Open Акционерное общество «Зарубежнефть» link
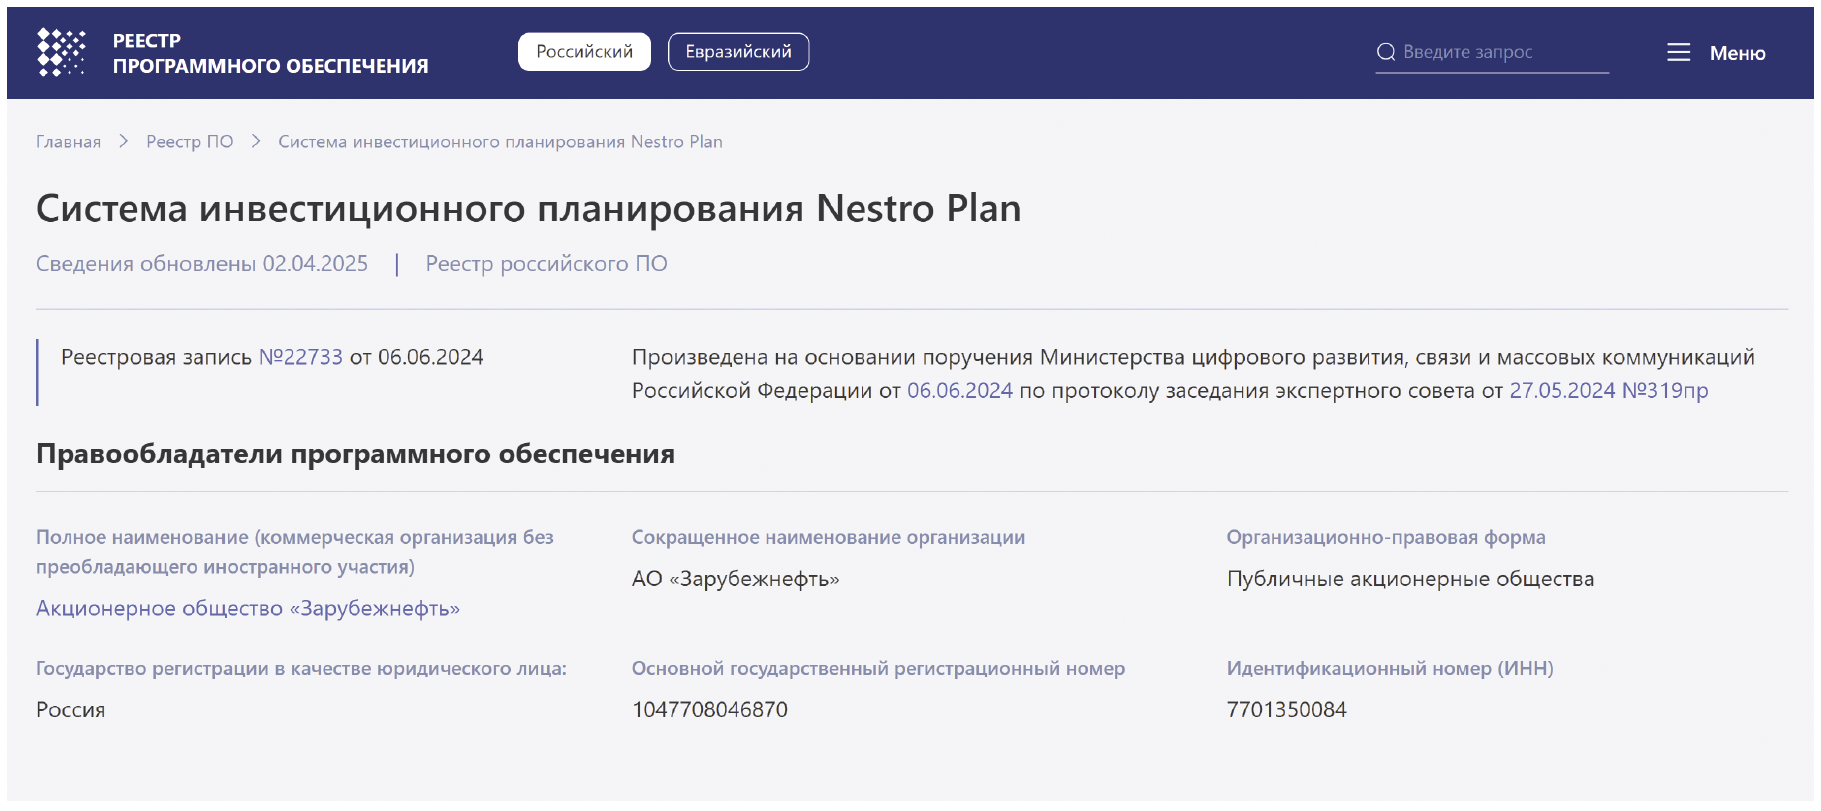1821x811 pixels. 248,608
